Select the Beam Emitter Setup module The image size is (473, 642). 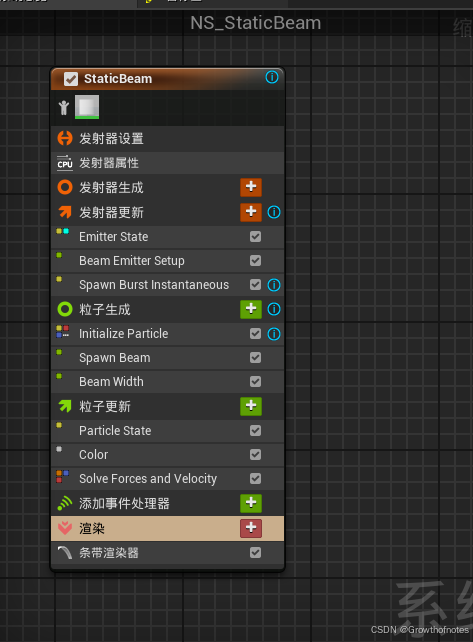pos(167,261)
